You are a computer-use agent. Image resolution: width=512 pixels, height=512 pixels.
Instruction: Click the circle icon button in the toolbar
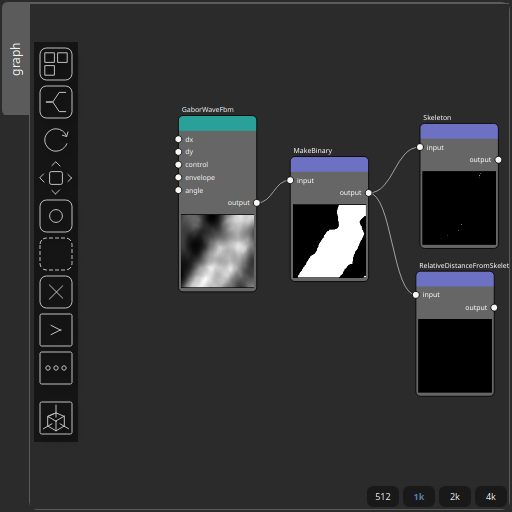tap(56, 216)
